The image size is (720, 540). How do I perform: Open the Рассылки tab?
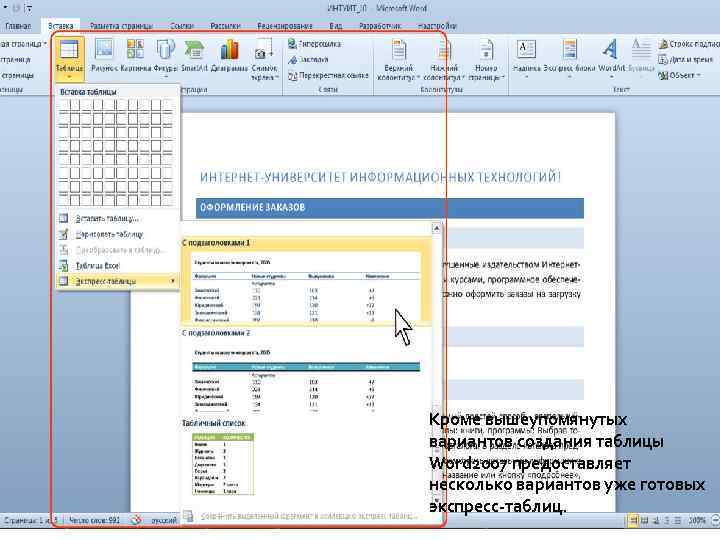click(225, 26)
